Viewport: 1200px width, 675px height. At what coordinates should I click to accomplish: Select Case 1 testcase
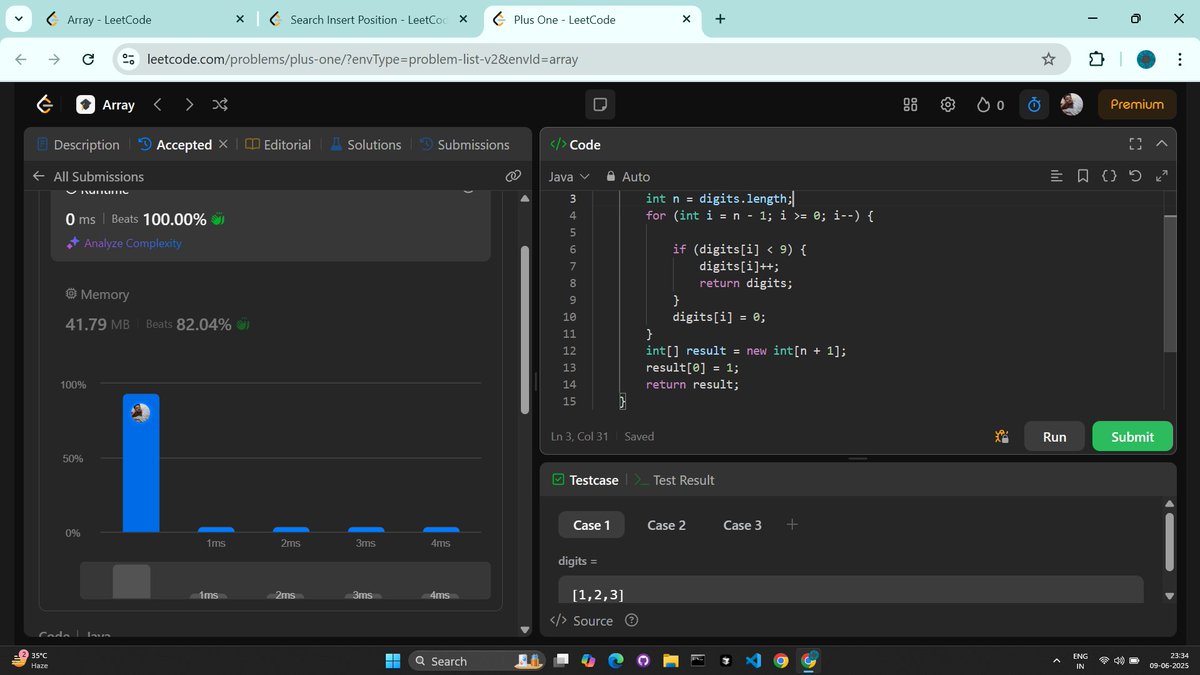coord(591,525)
